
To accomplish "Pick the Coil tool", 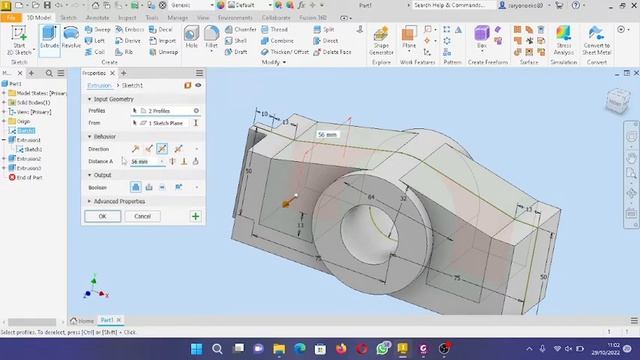I will pyautogui.click(x=95, y=52).
